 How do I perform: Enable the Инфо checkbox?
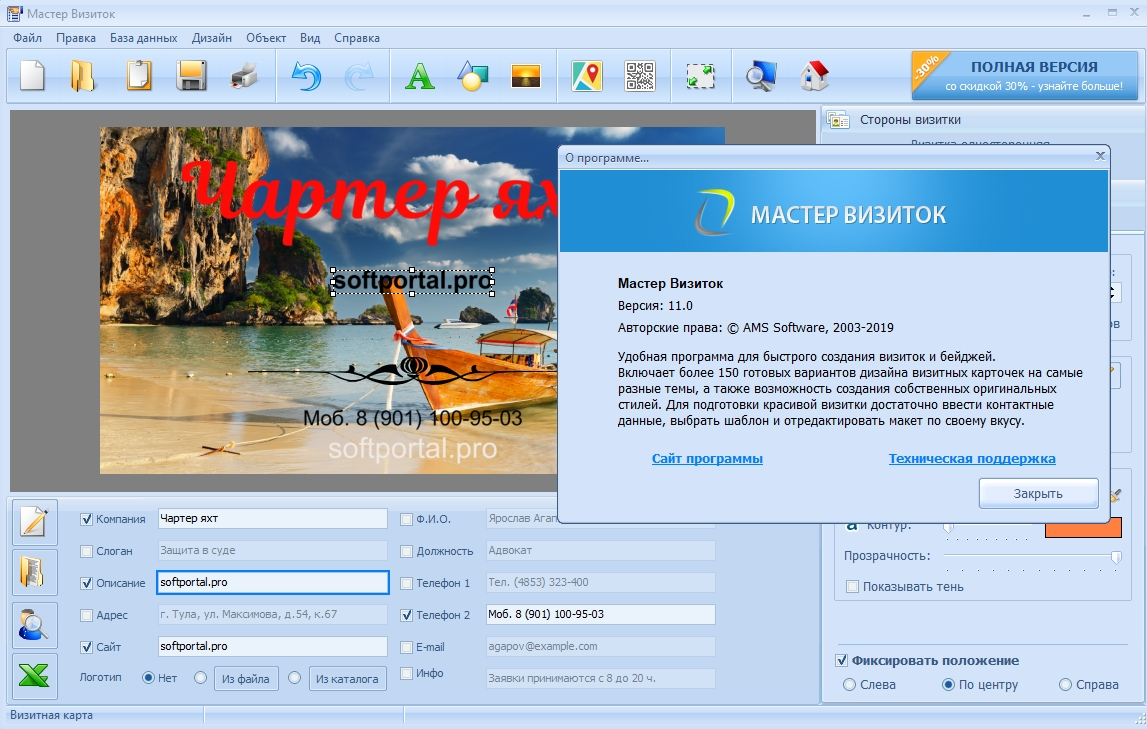pyautogui.click(x=407, y=673)
